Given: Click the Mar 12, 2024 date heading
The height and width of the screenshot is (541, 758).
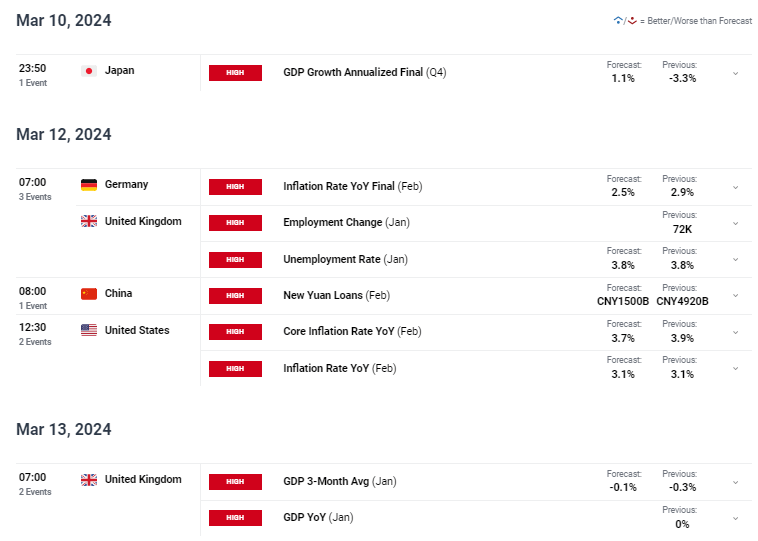Looking at the screenshot, I should pyautogui.click(x=63, y=134).
